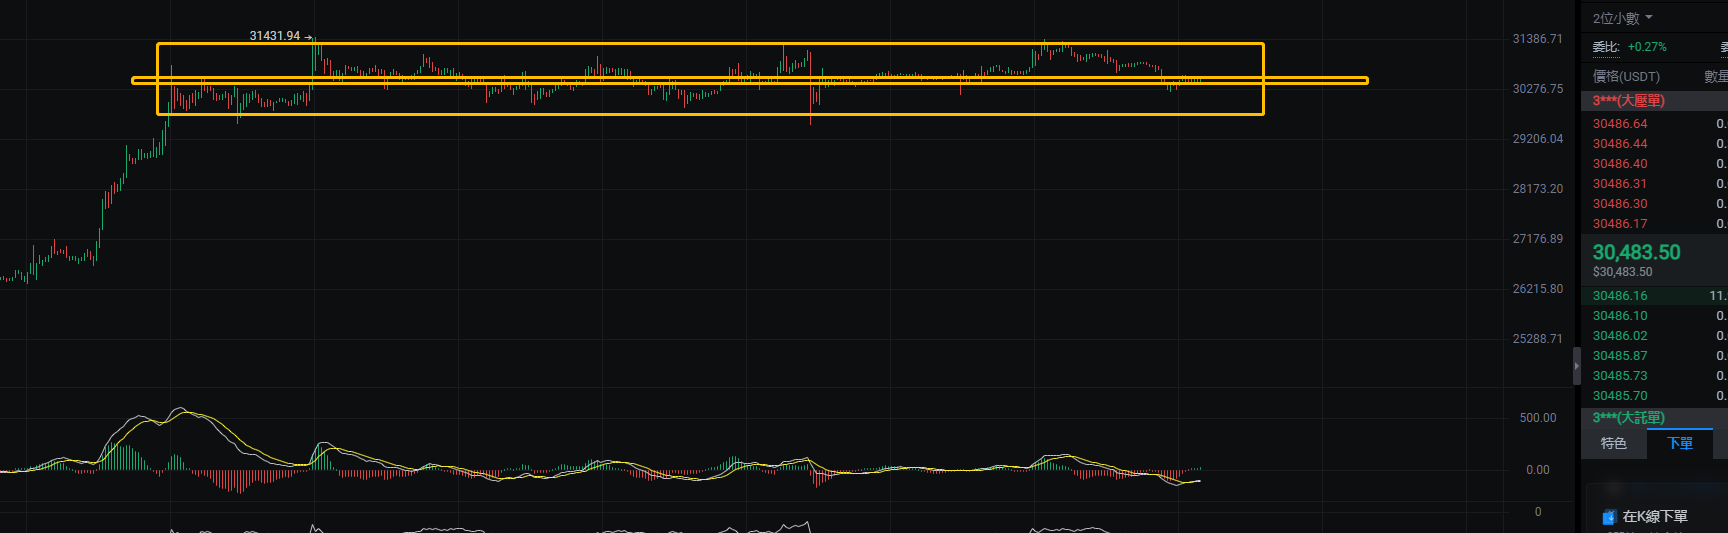Open the 2位小數 decimal precision dropdown
This screenshot has height=533, width=1728.
tap(1622, 18)
